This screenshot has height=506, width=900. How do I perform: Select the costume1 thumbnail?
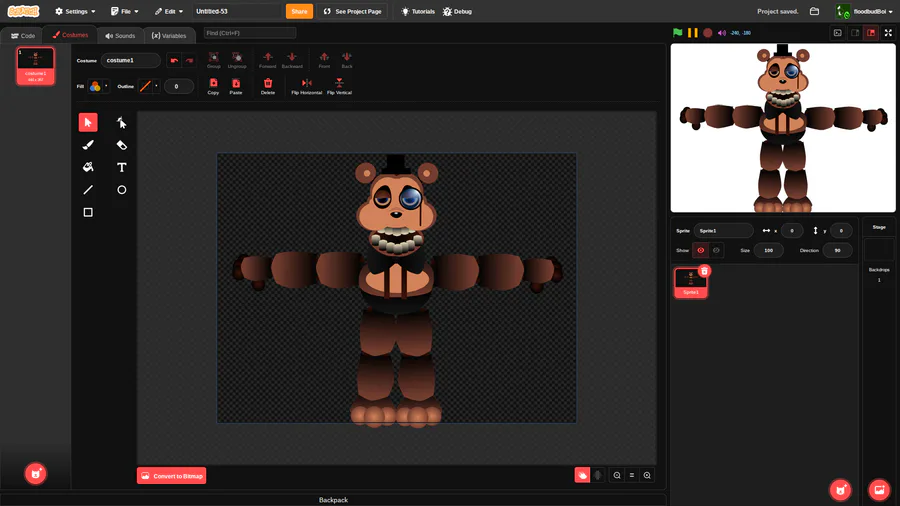click(x=36, y=66)
